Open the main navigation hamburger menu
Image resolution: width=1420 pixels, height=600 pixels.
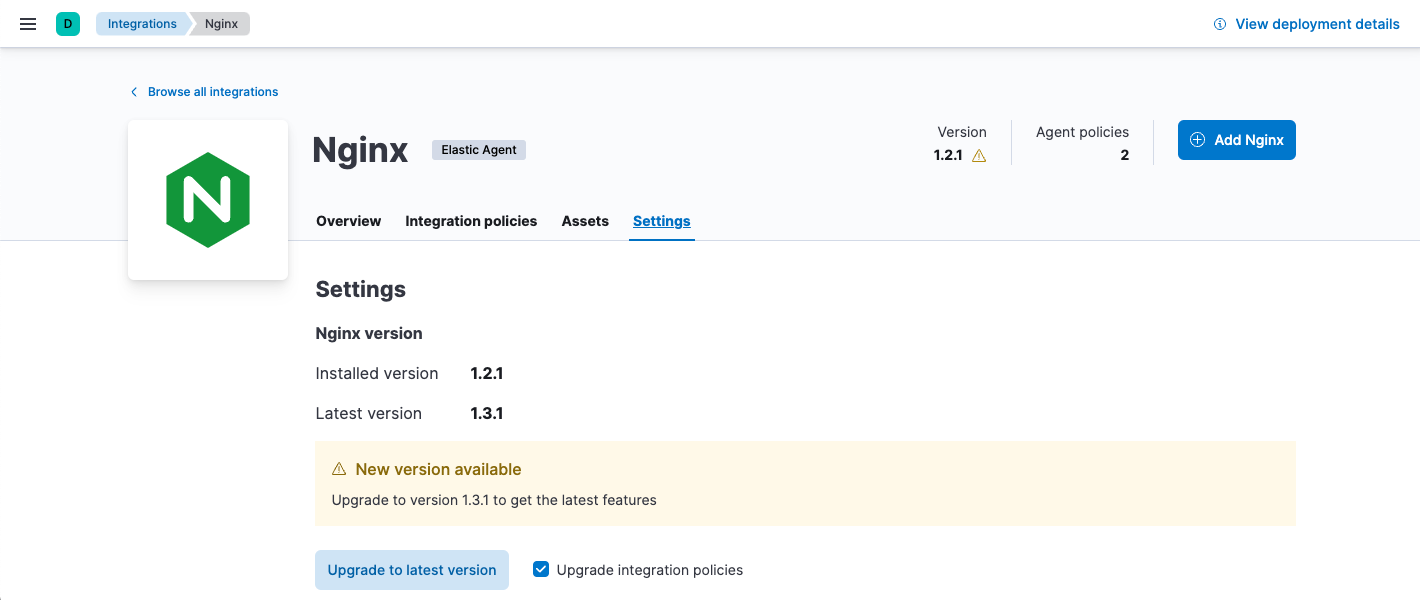pos(27,23)
